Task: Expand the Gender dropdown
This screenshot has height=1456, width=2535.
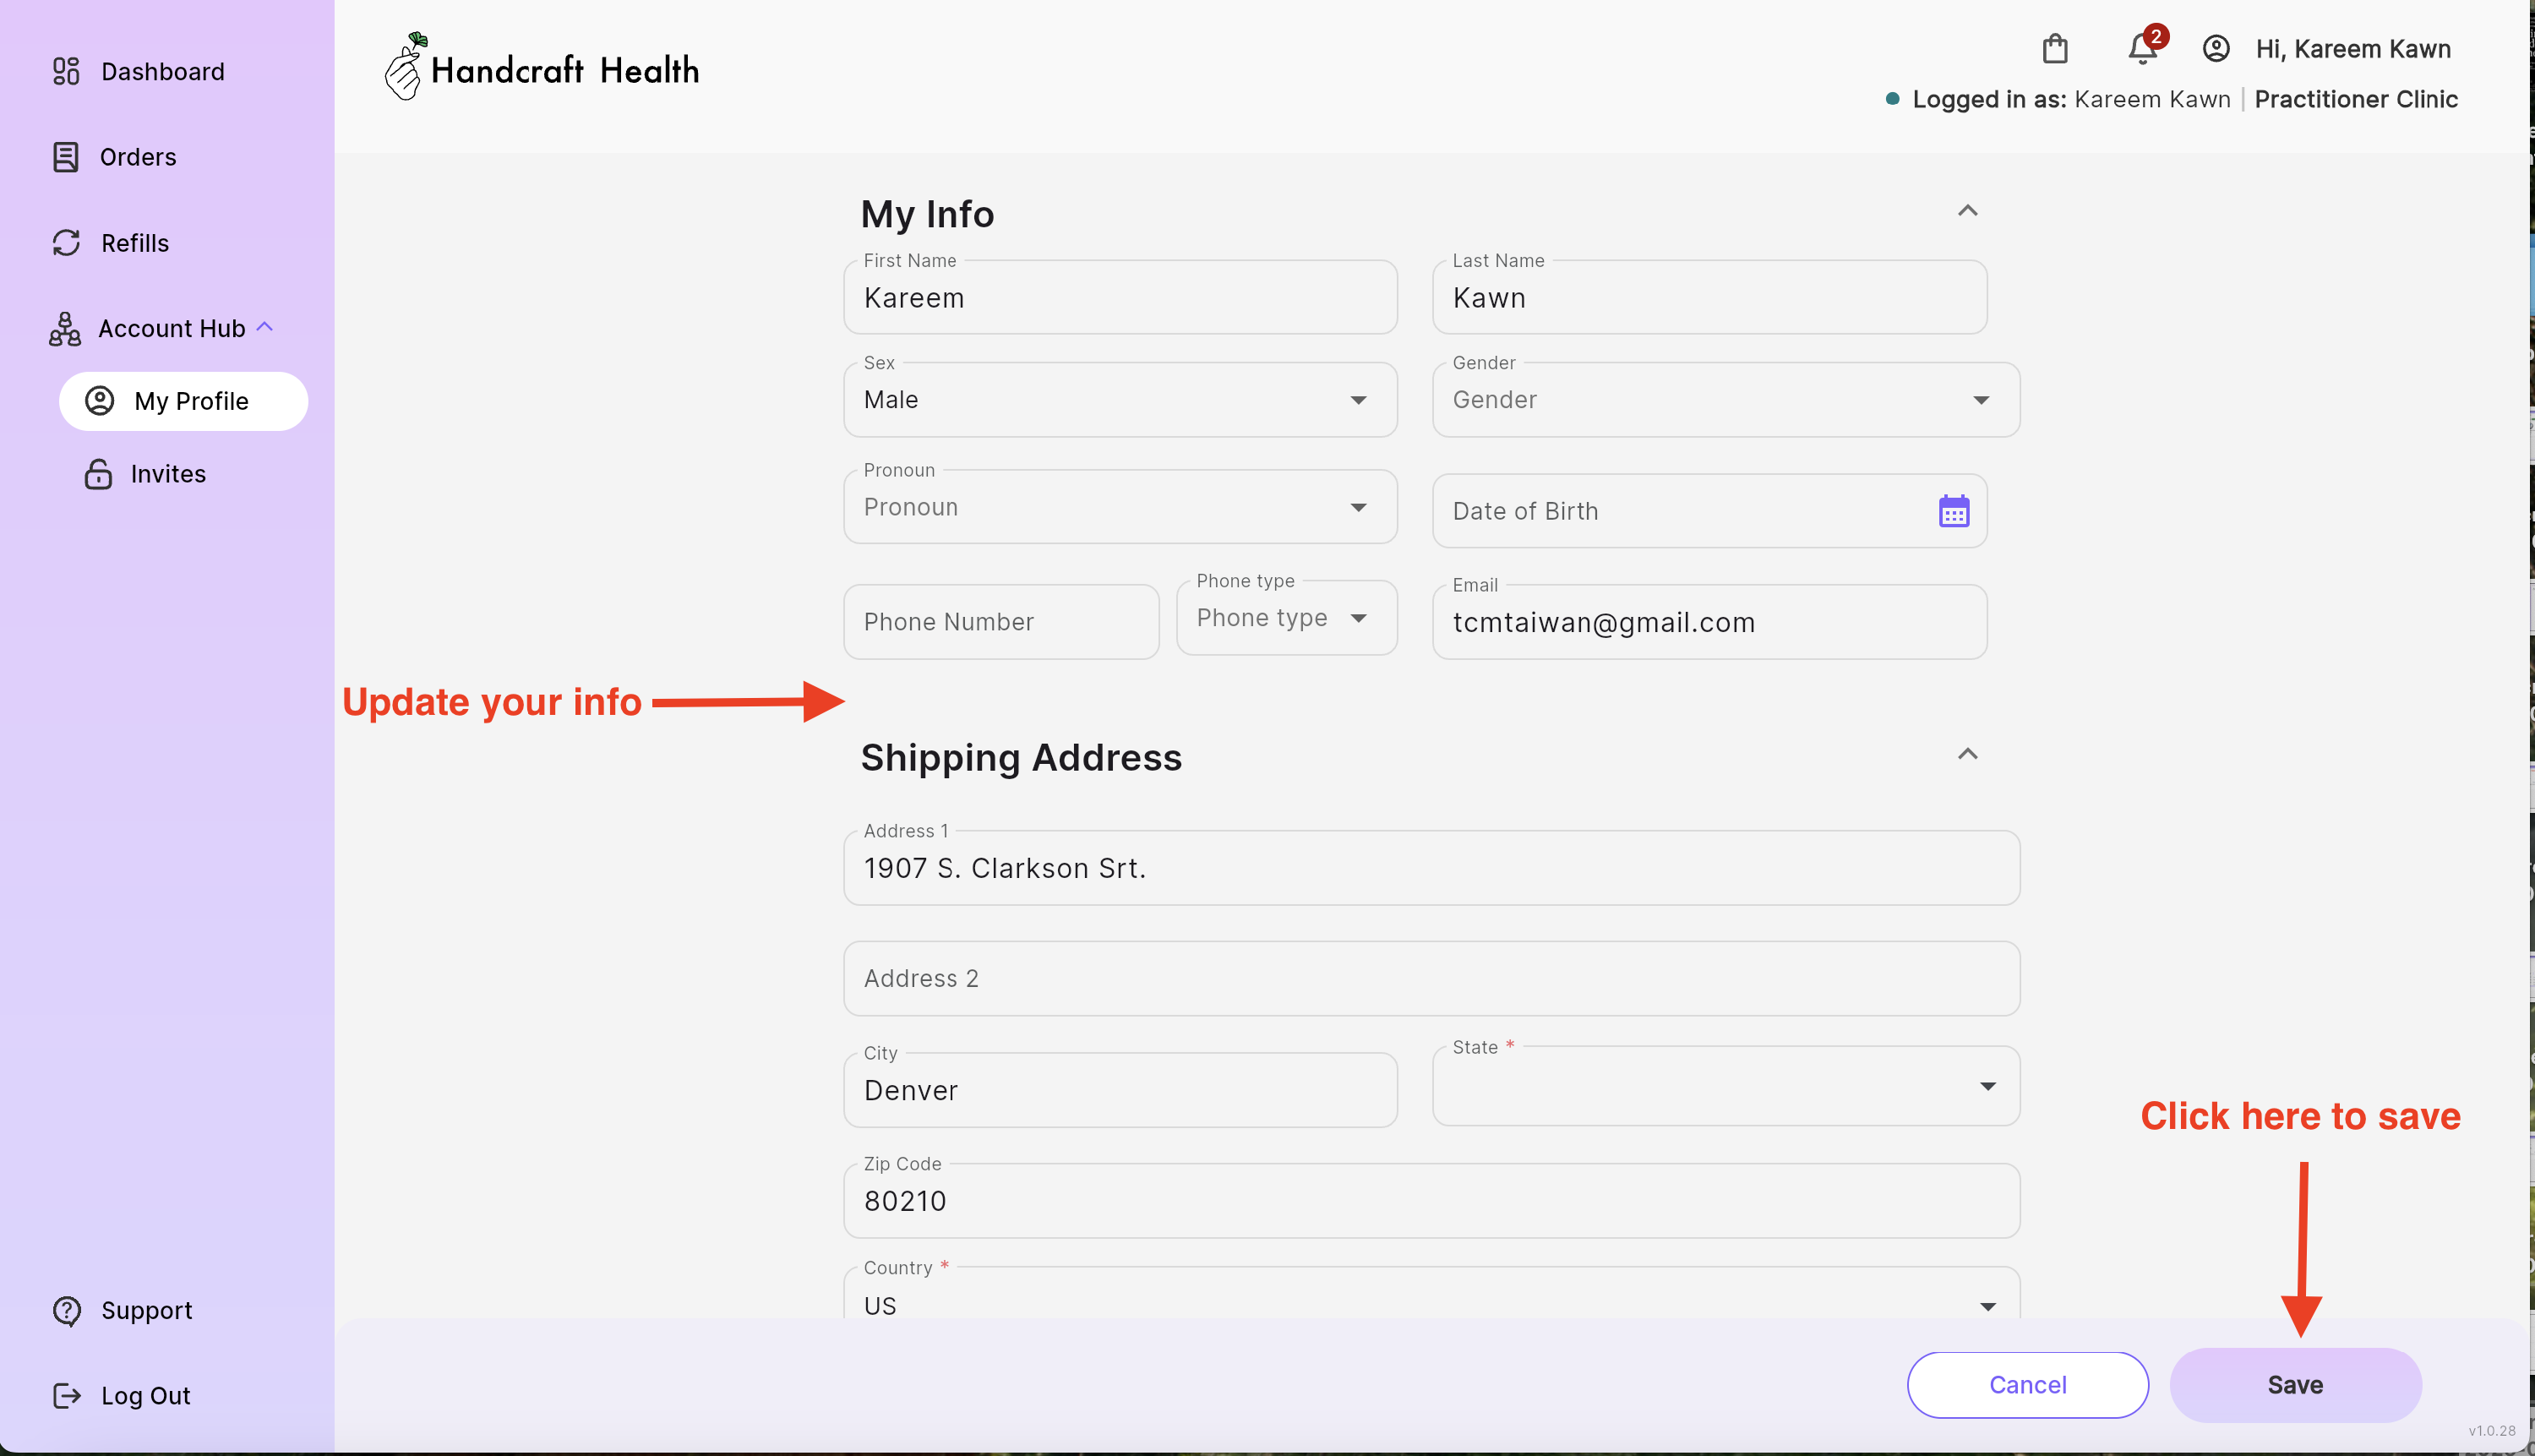Action: pyautogui.click(x=1725, y=400)
